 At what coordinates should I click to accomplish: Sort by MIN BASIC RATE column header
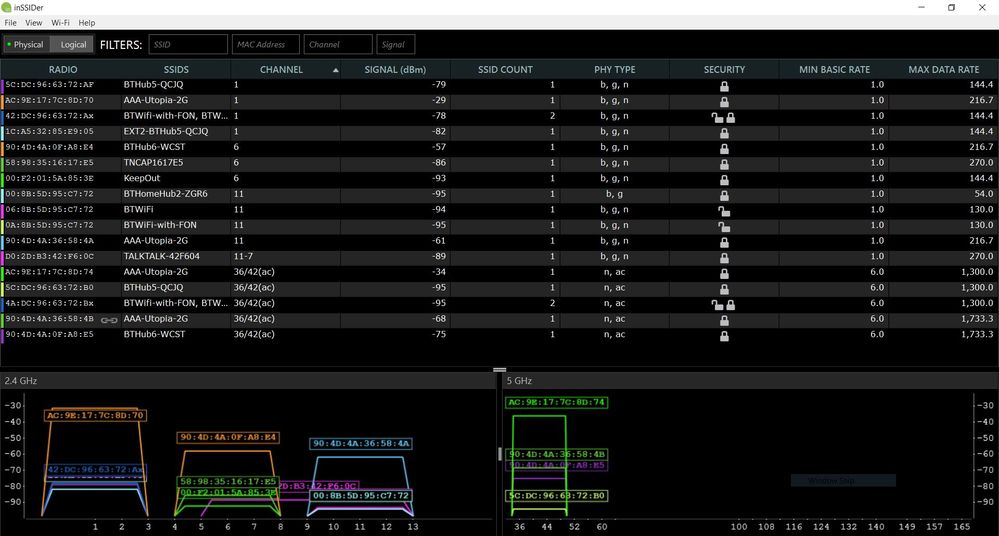[x=834, y=69]
